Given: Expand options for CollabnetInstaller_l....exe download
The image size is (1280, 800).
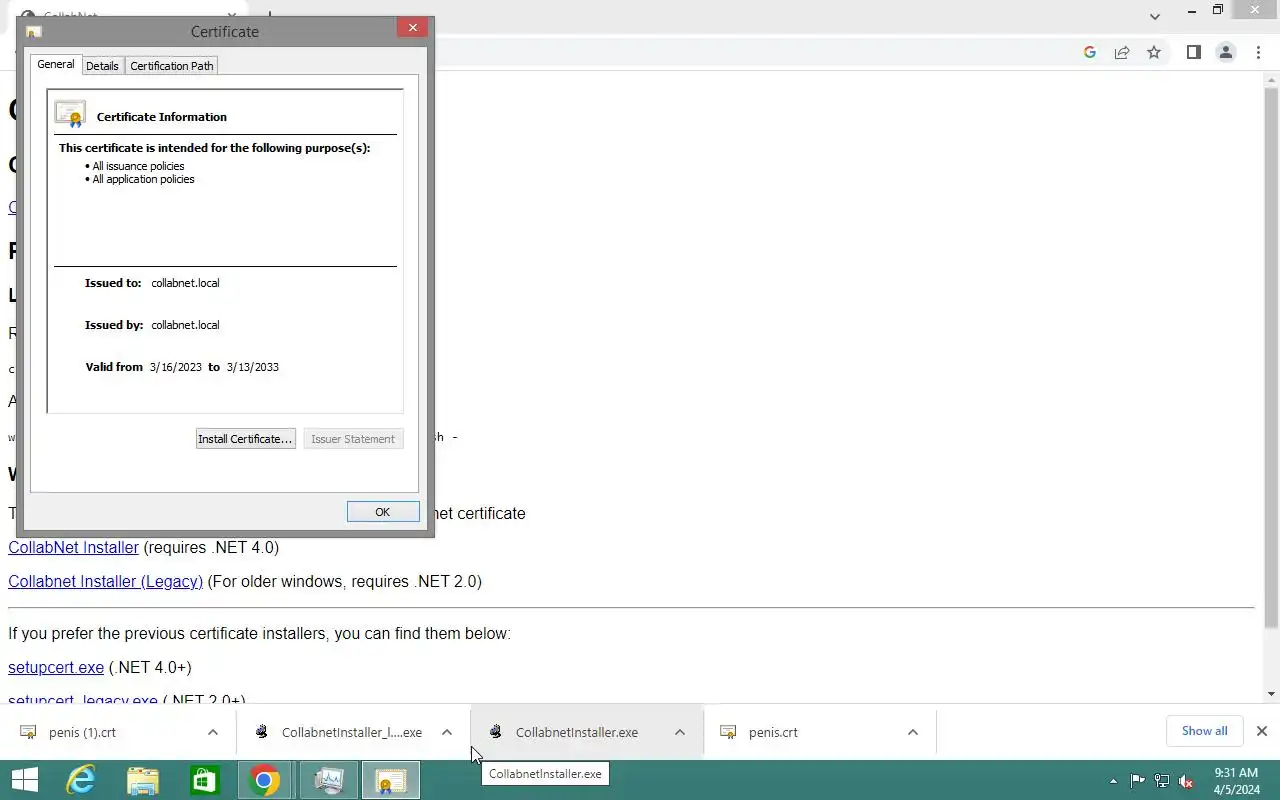Looking at the screenshot, I should 447,732.
